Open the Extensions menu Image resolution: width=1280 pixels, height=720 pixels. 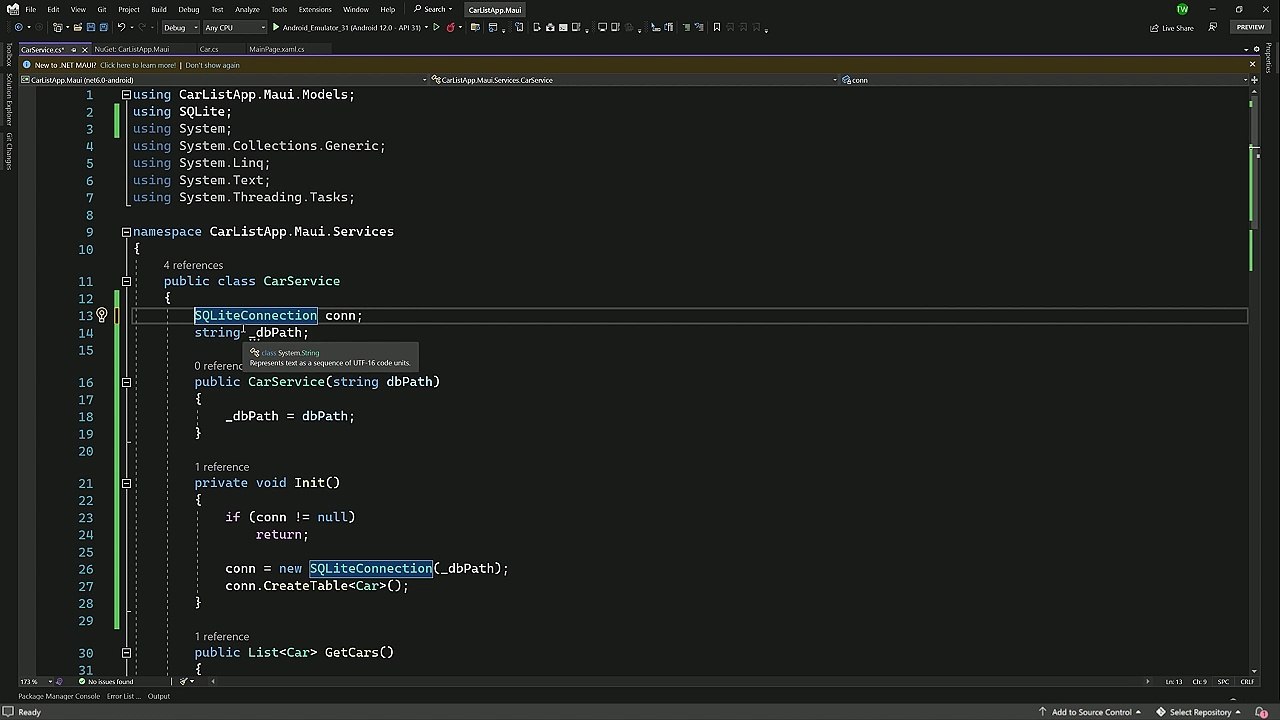tap(315, 9)
